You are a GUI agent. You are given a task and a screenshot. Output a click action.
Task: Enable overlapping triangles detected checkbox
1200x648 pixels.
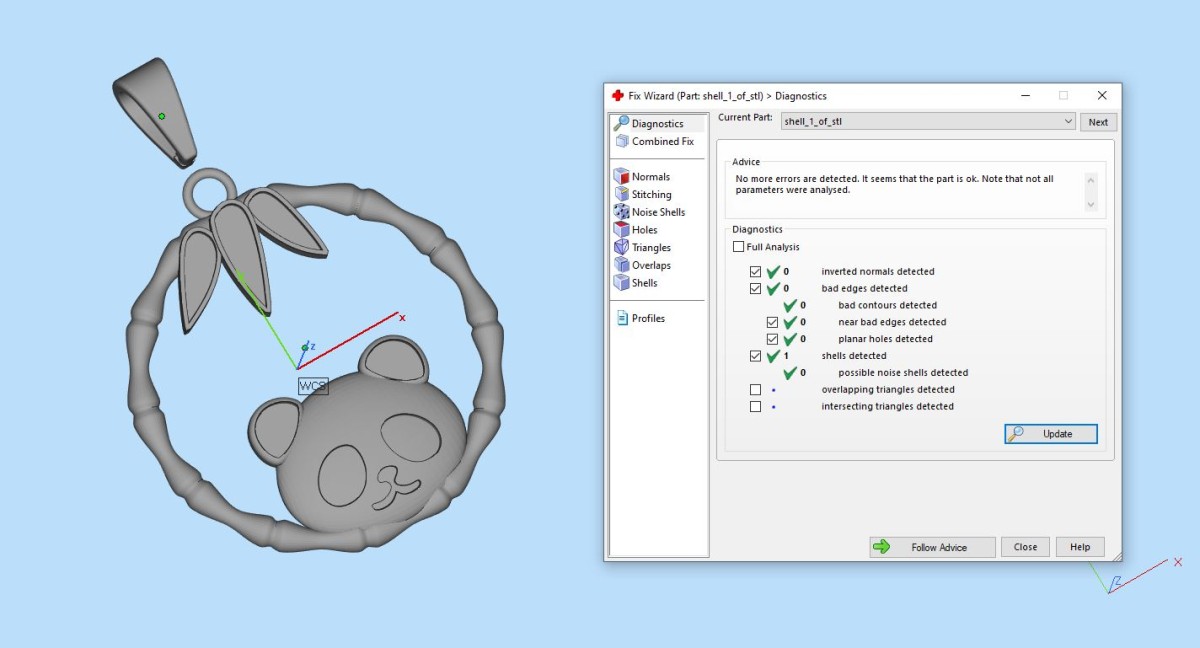tap(755, 389)
